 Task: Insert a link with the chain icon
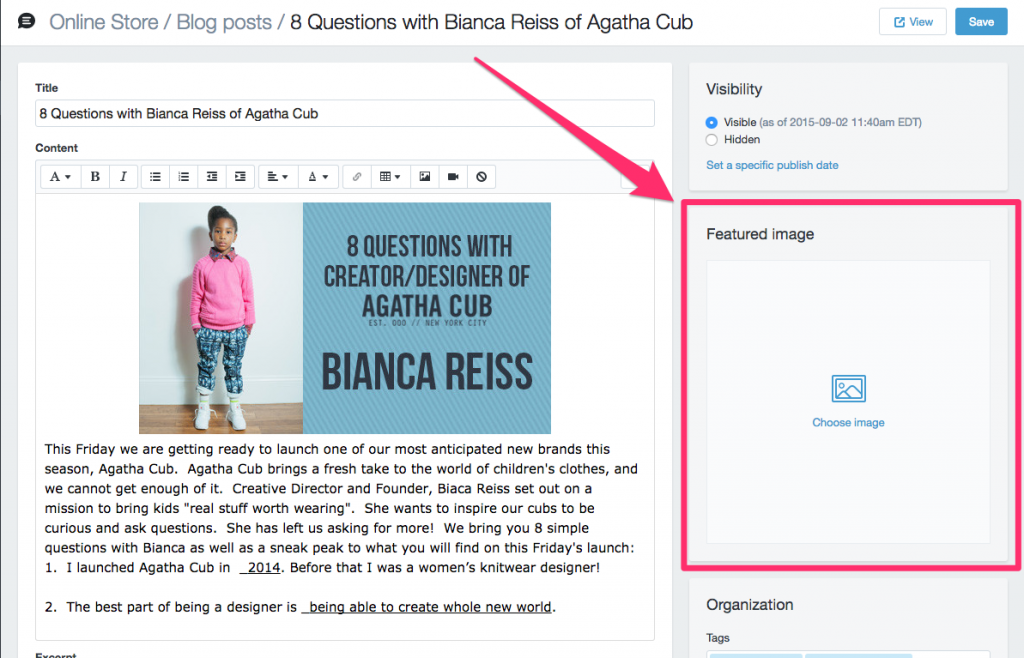point(357,177)
